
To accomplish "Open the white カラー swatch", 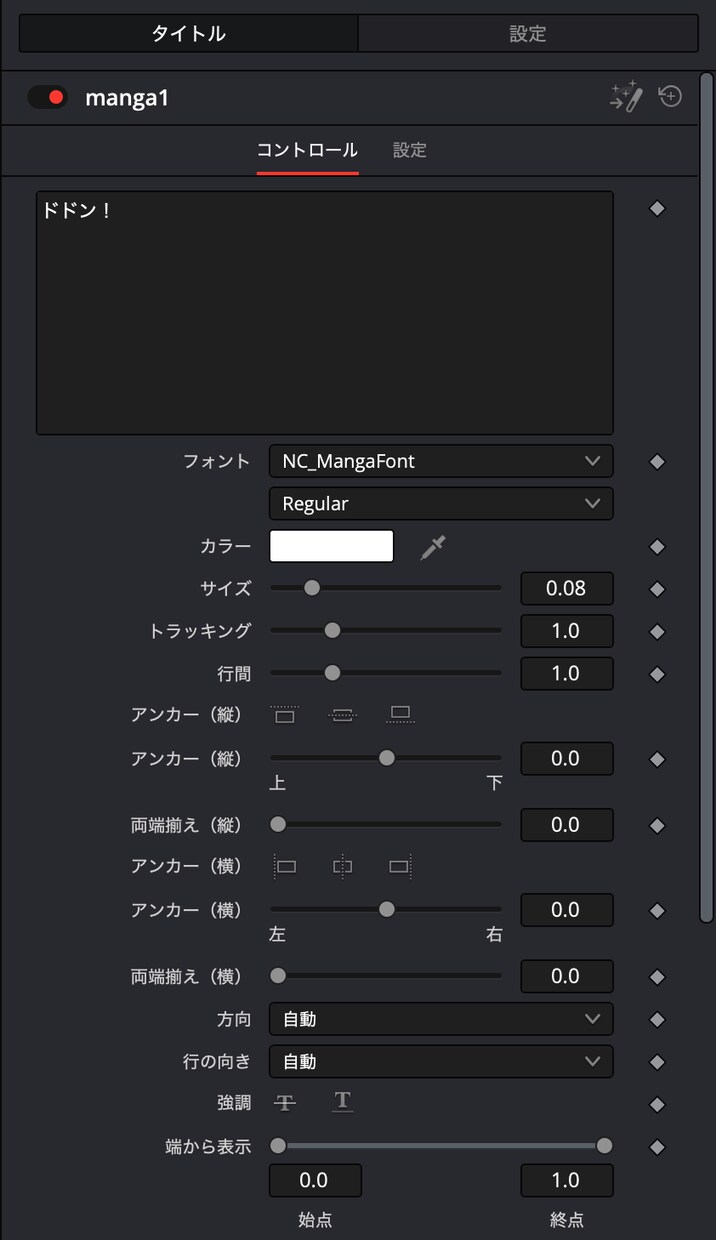I will [x=331, y=546].
